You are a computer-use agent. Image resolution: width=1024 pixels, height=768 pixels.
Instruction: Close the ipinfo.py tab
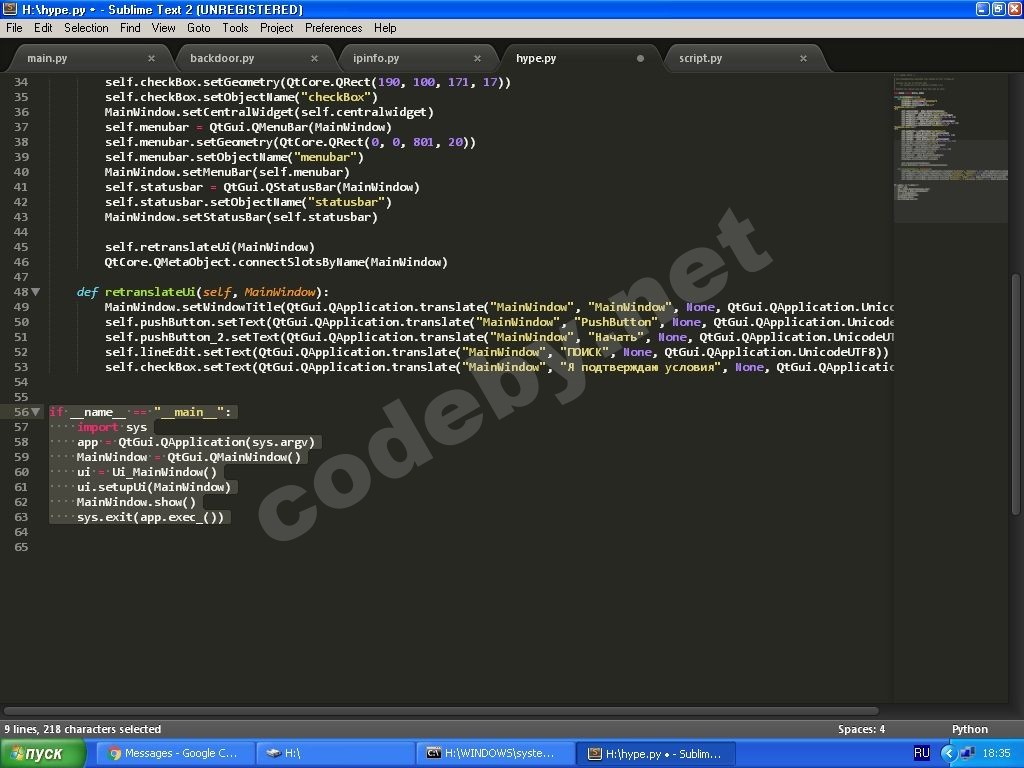[477, 59]
